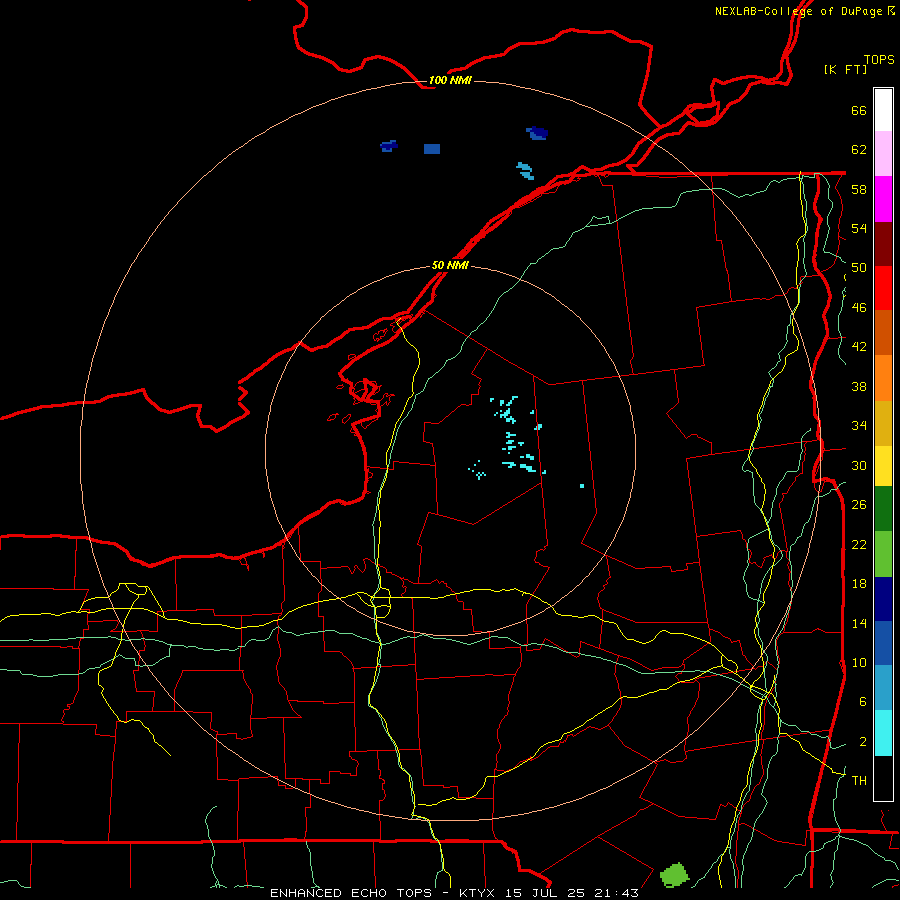Choose the dark orange legend swatch

tap(883, 332)
